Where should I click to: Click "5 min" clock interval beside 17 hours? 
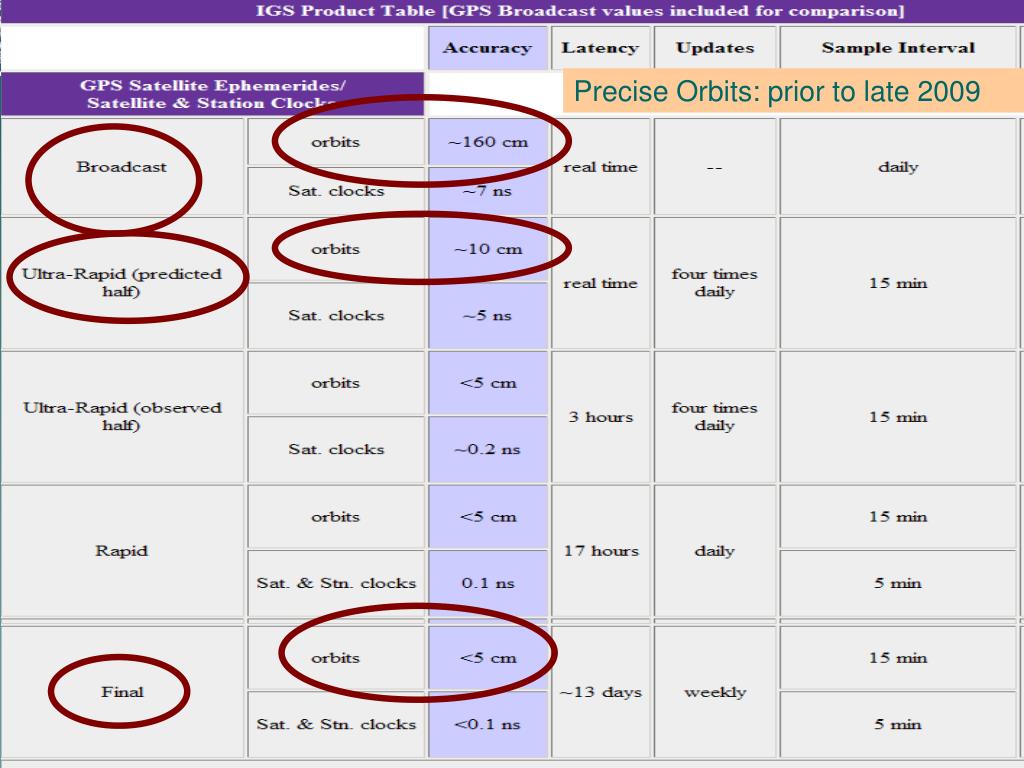[898, 583]
